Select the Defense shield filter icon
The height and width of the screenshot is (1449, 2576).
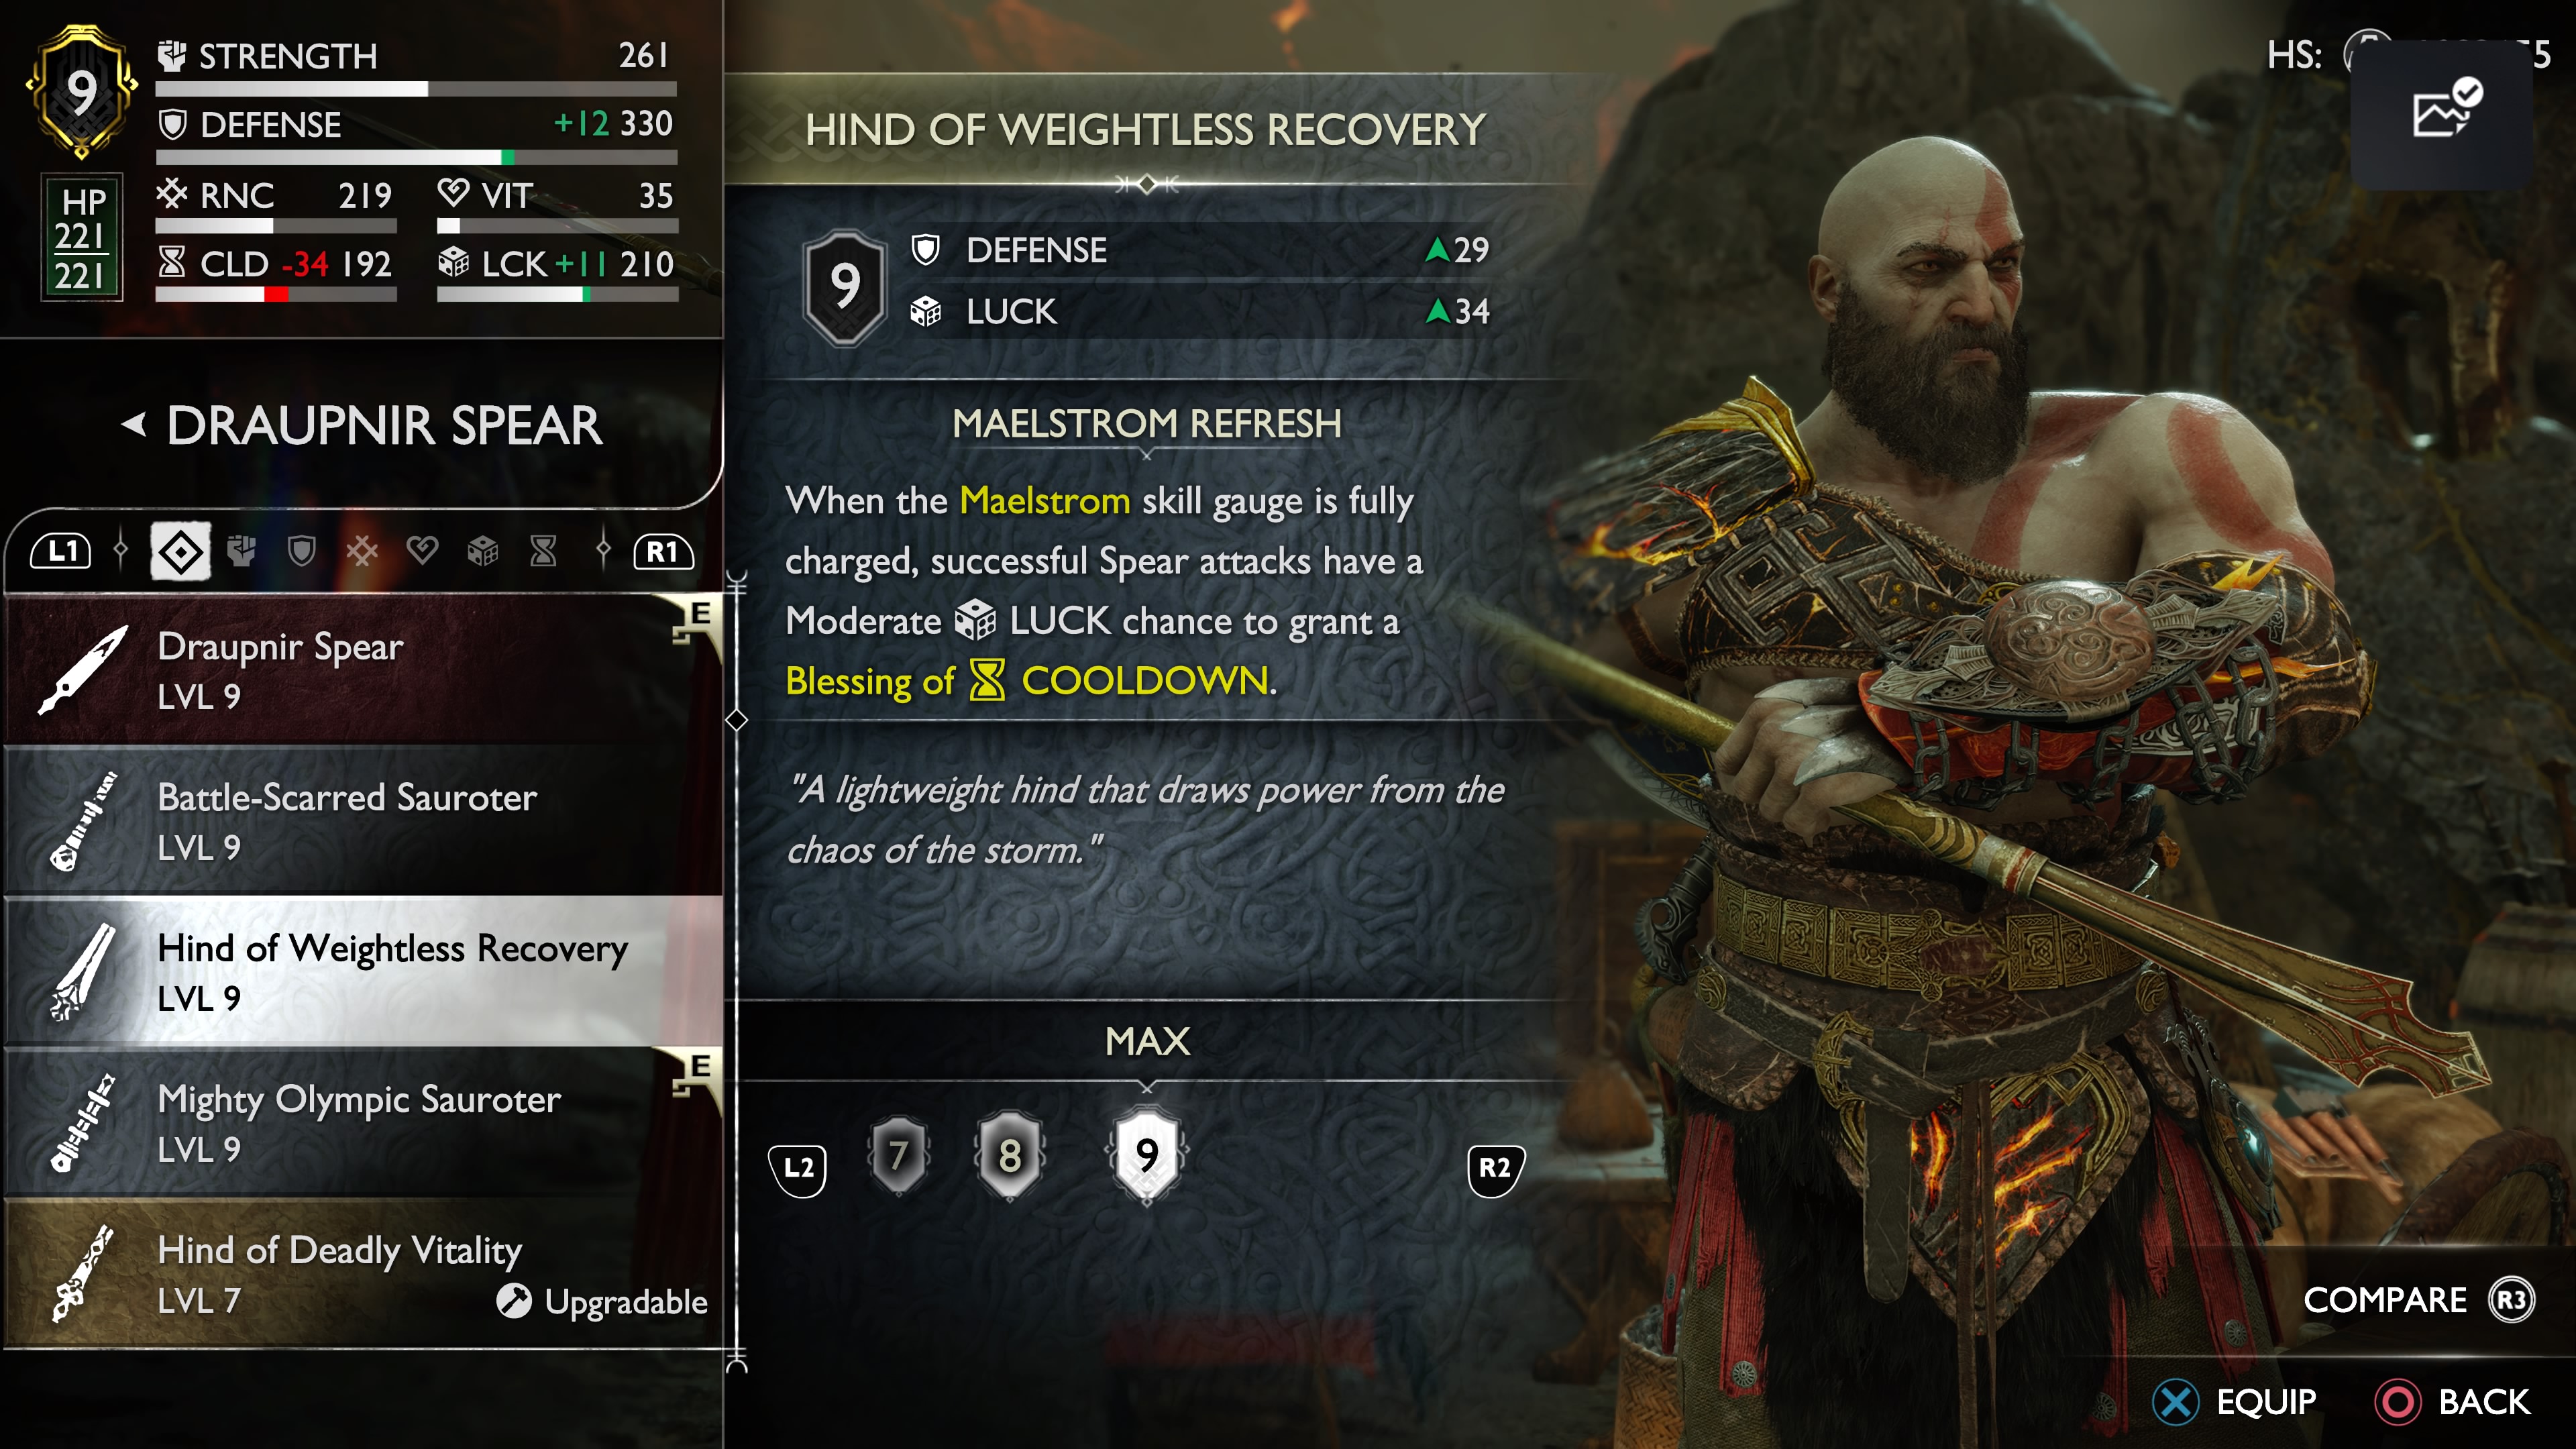click(302, 551)
